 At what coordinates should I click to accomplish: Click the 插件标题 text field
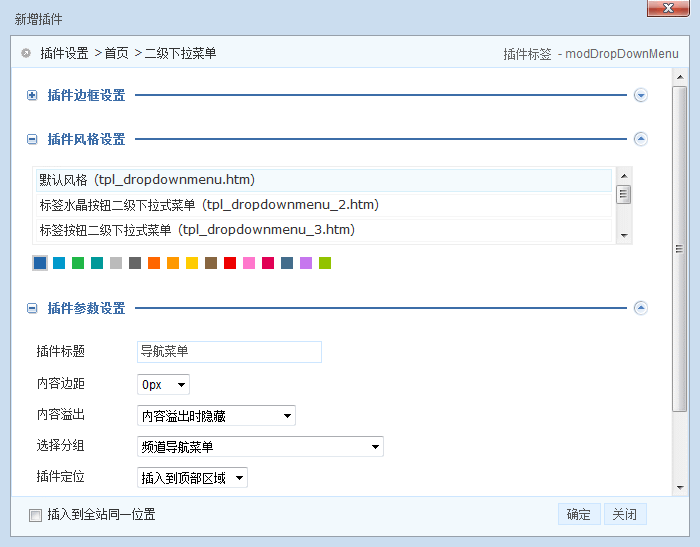(229, 352)
